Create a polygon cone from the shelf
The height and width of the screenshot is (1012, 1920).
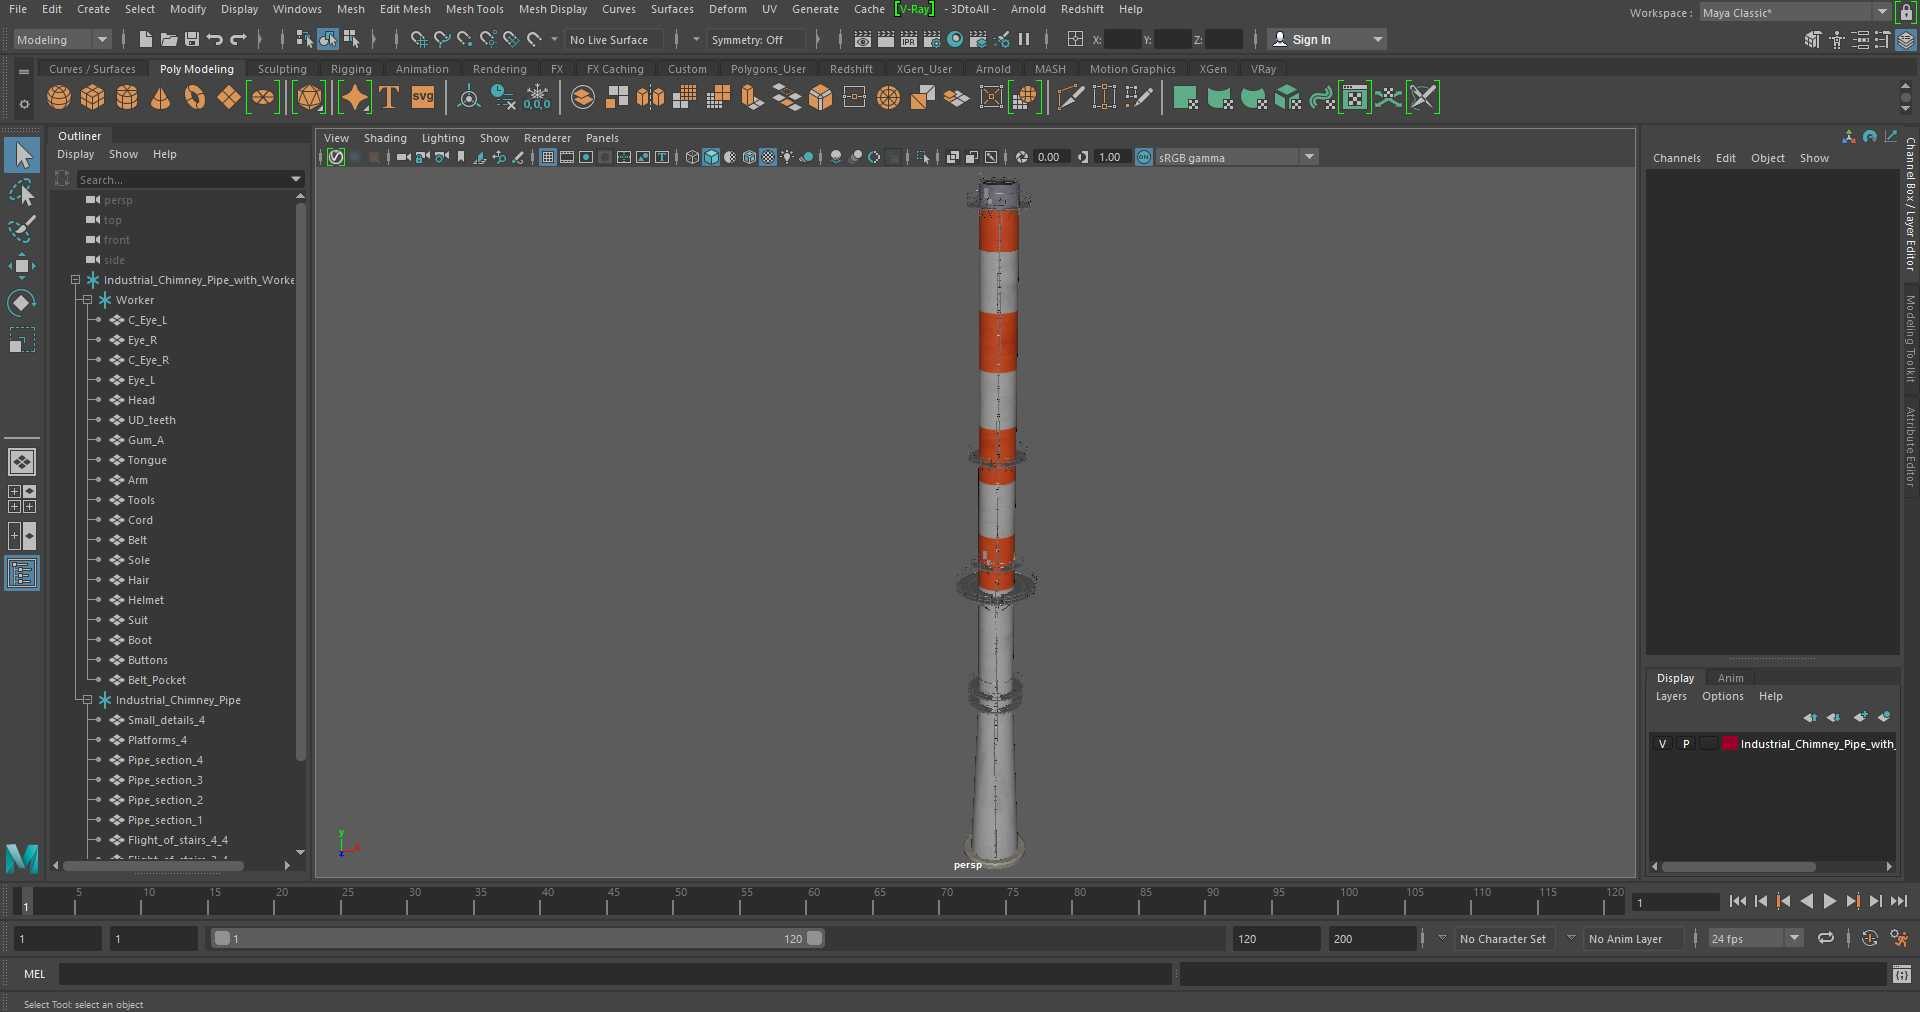coord(160,98)
